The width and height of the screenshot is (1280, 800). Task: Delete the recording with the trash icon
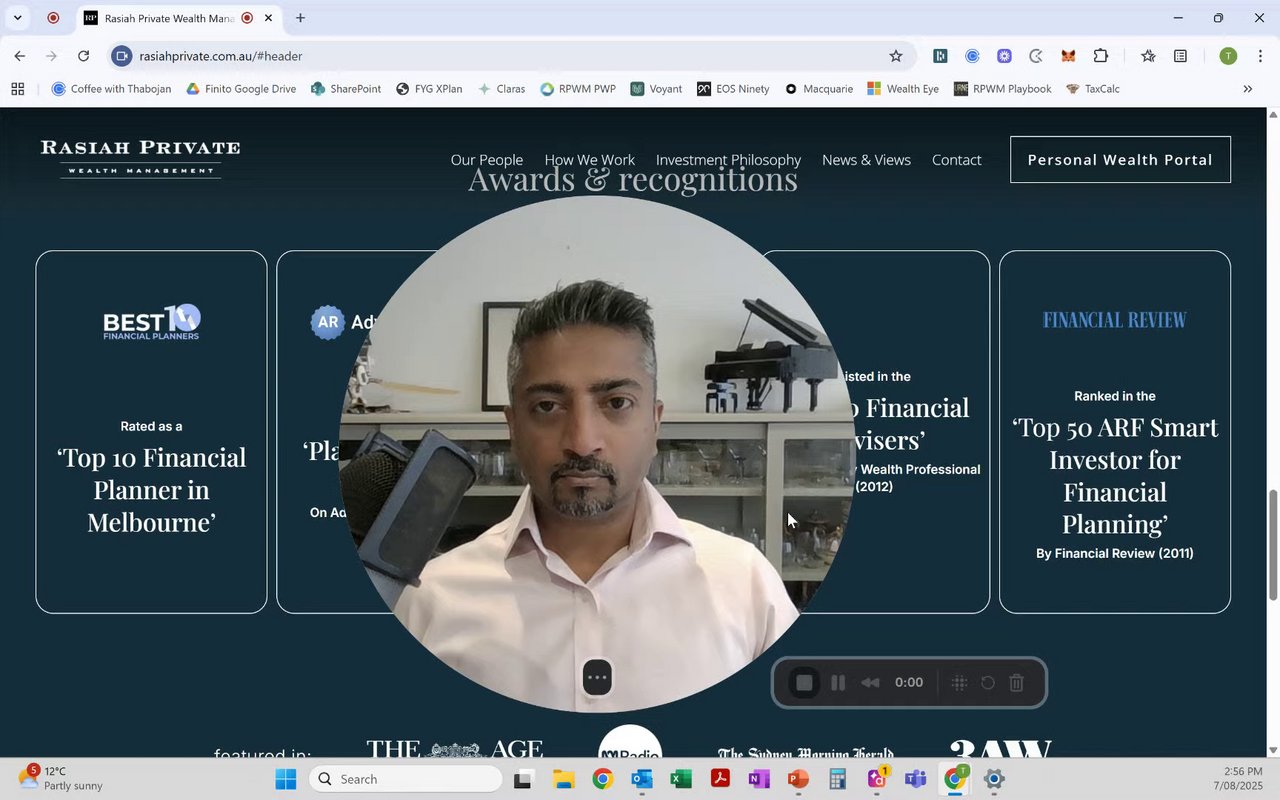(1016, 683)
